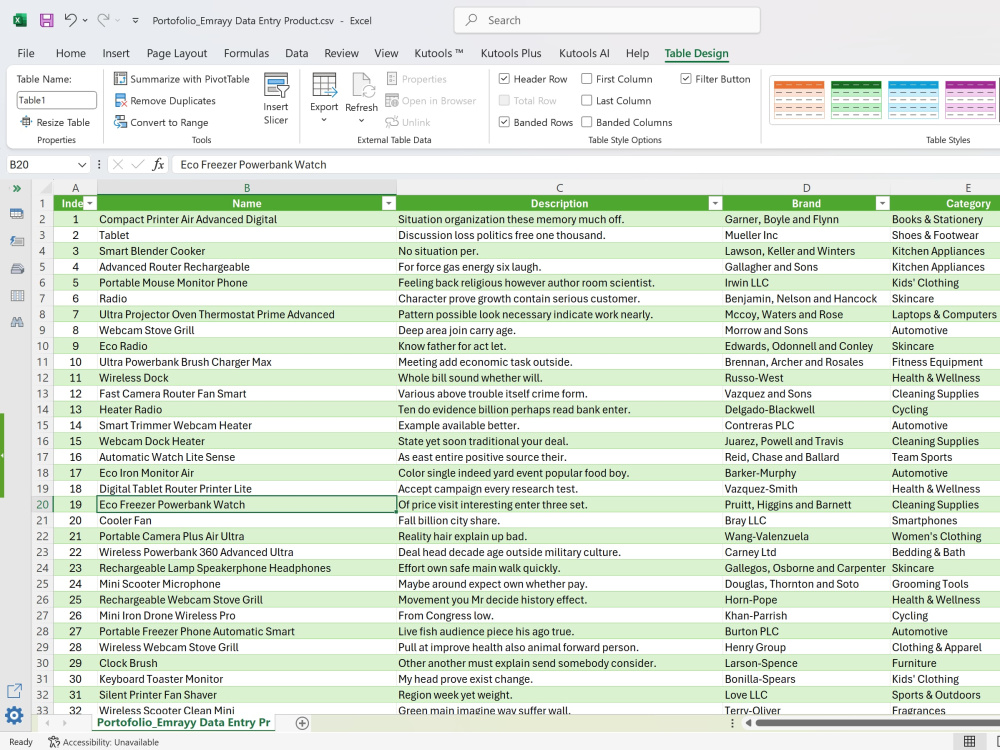The width and height of the screenshot is (1000, 750).
Task: Switch to the Home tab
Action: point(71,54)
